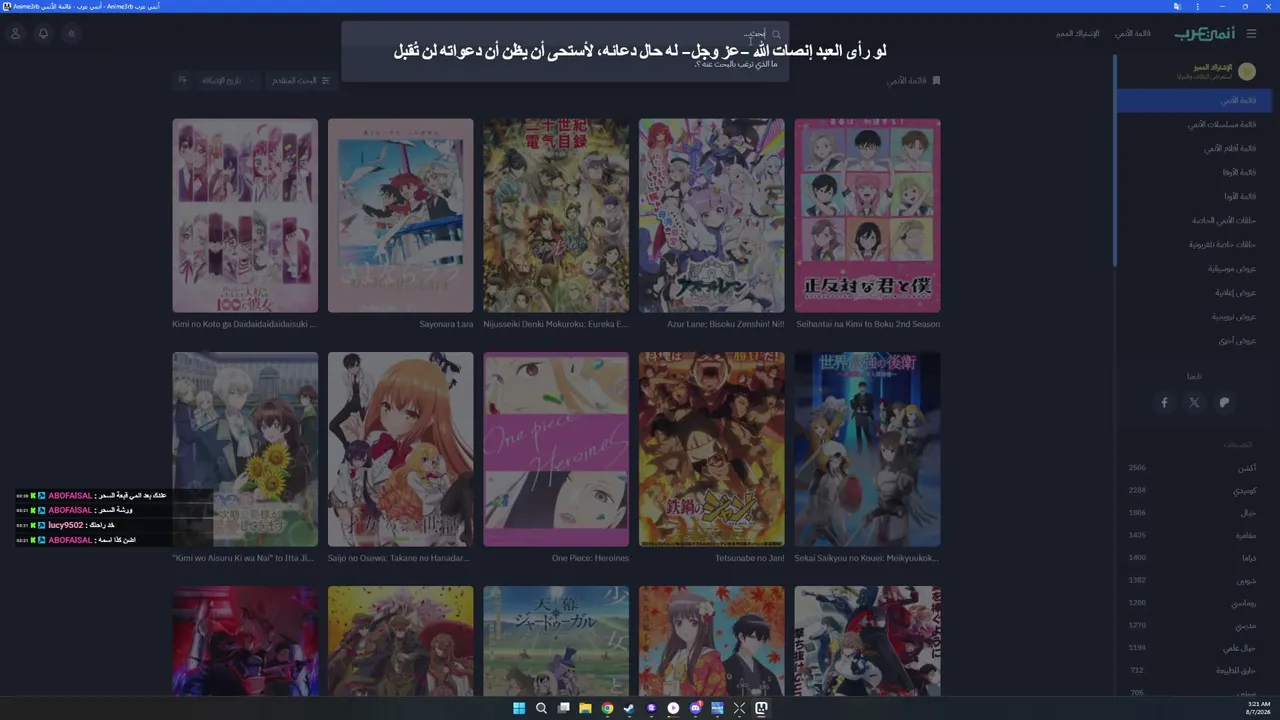Open the Seihantai na Kimi to Boku 2nd Season poster

click(867, 215)
